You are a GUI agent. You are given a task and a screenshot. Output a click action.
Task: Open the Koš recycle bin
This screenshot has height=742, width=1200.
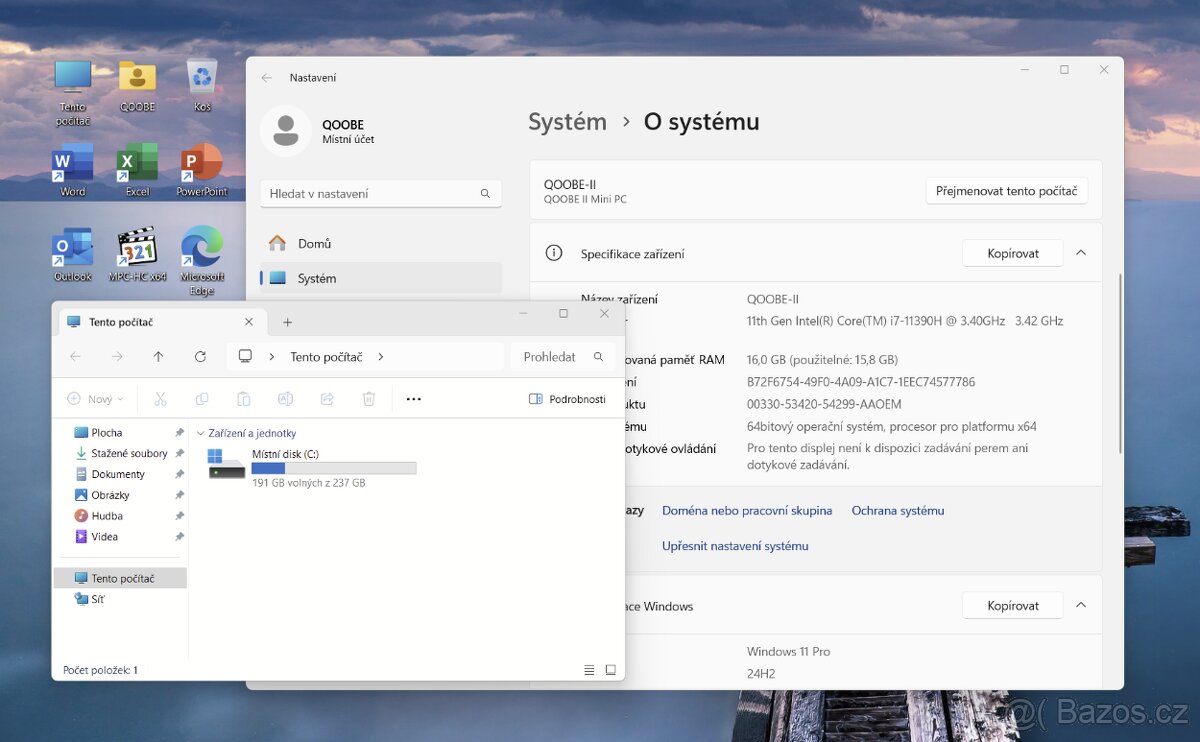click(x=202, y=78)
